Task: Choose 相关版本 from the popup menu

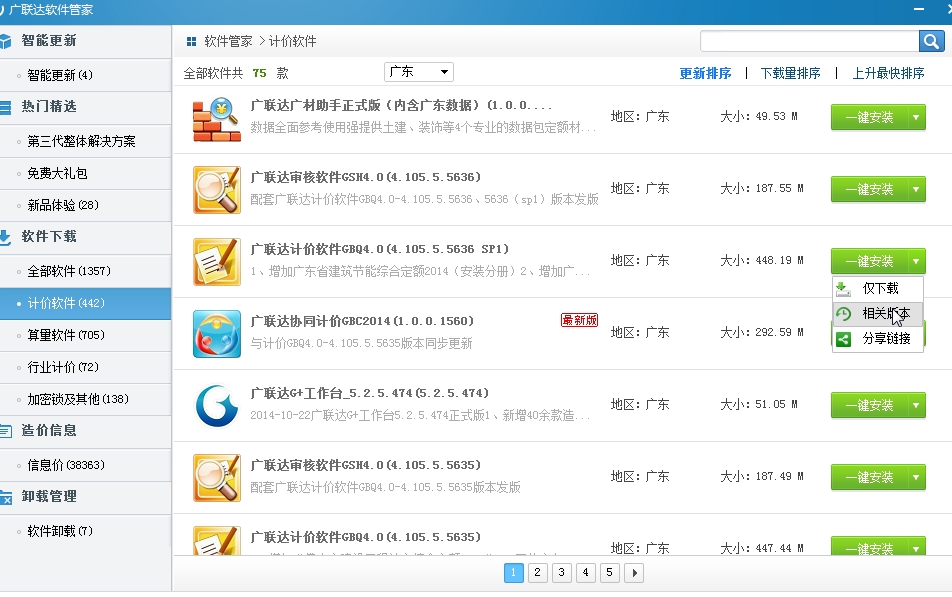Action: click(878, 314)
